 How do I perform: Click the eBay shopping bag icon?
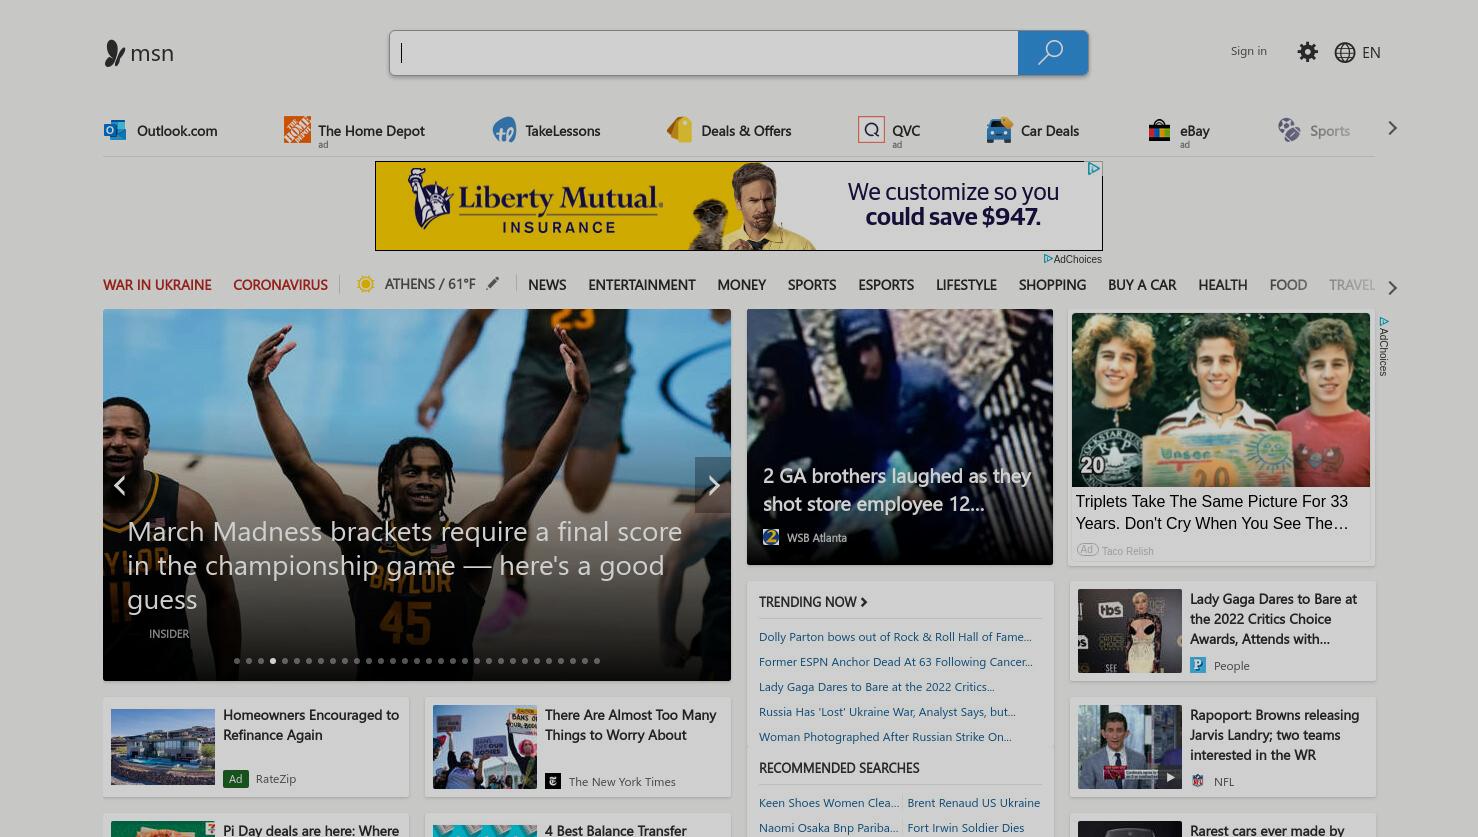1159,130
